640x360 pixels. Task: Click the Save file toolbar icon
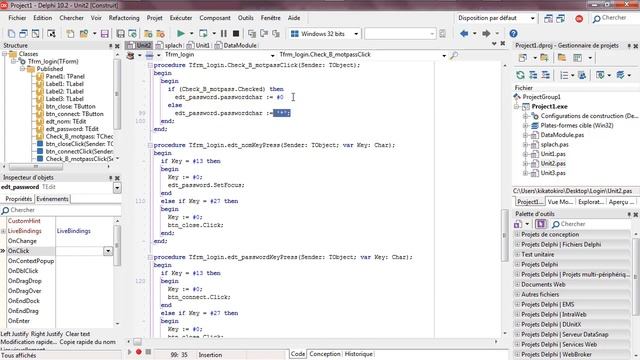click(x=104, y=33)
